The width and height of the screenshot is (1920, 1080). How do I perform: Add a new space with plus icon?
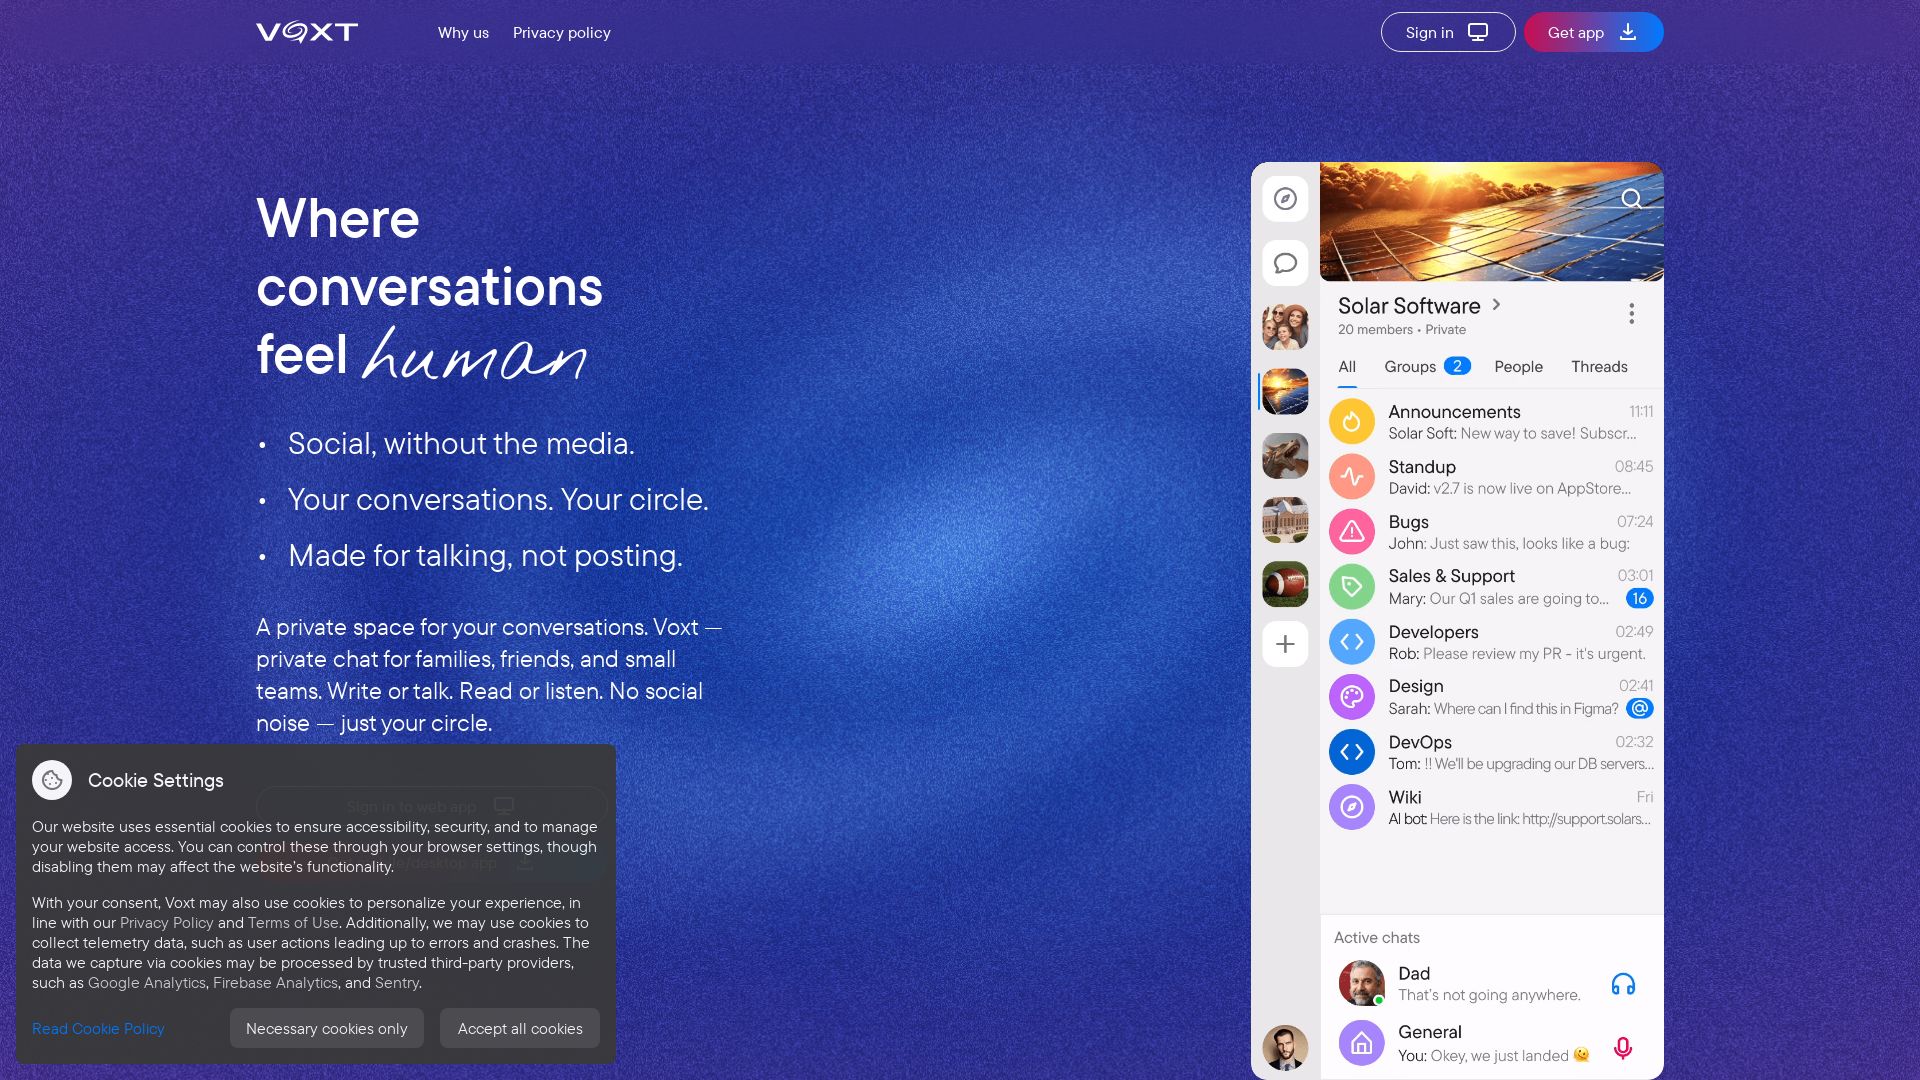1285,644
